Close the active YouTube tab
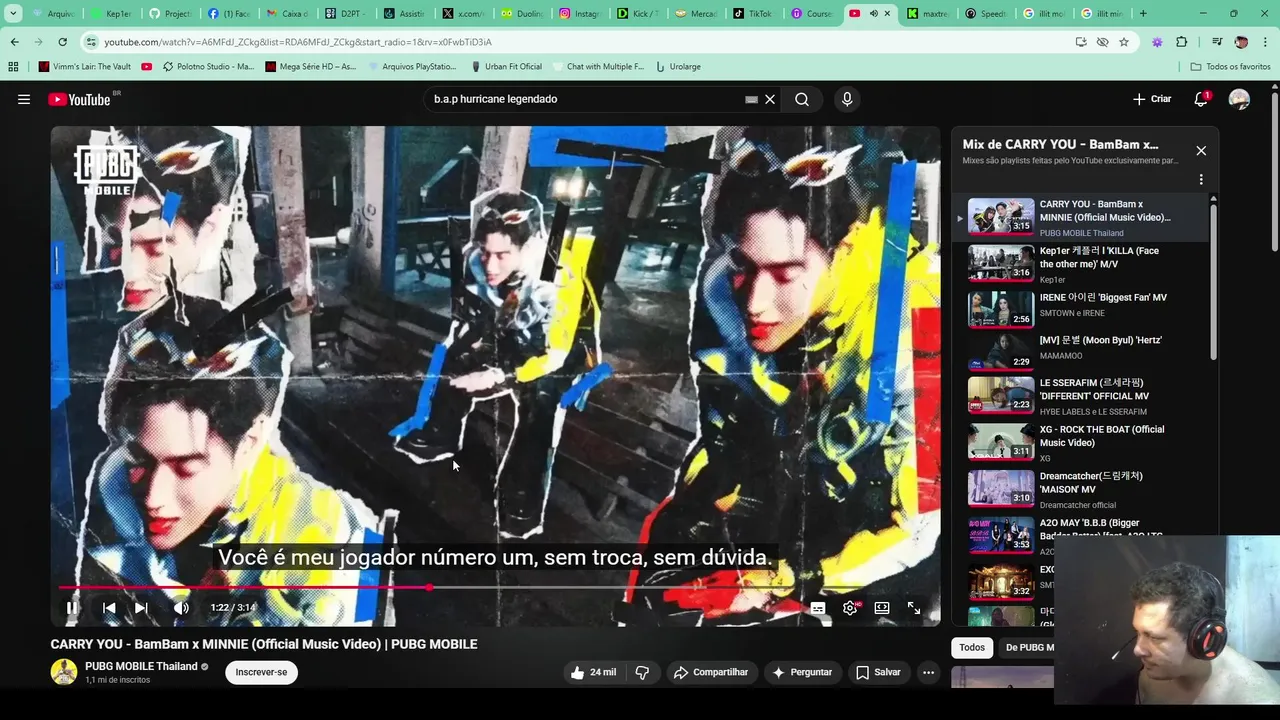 tap(887, 14)
